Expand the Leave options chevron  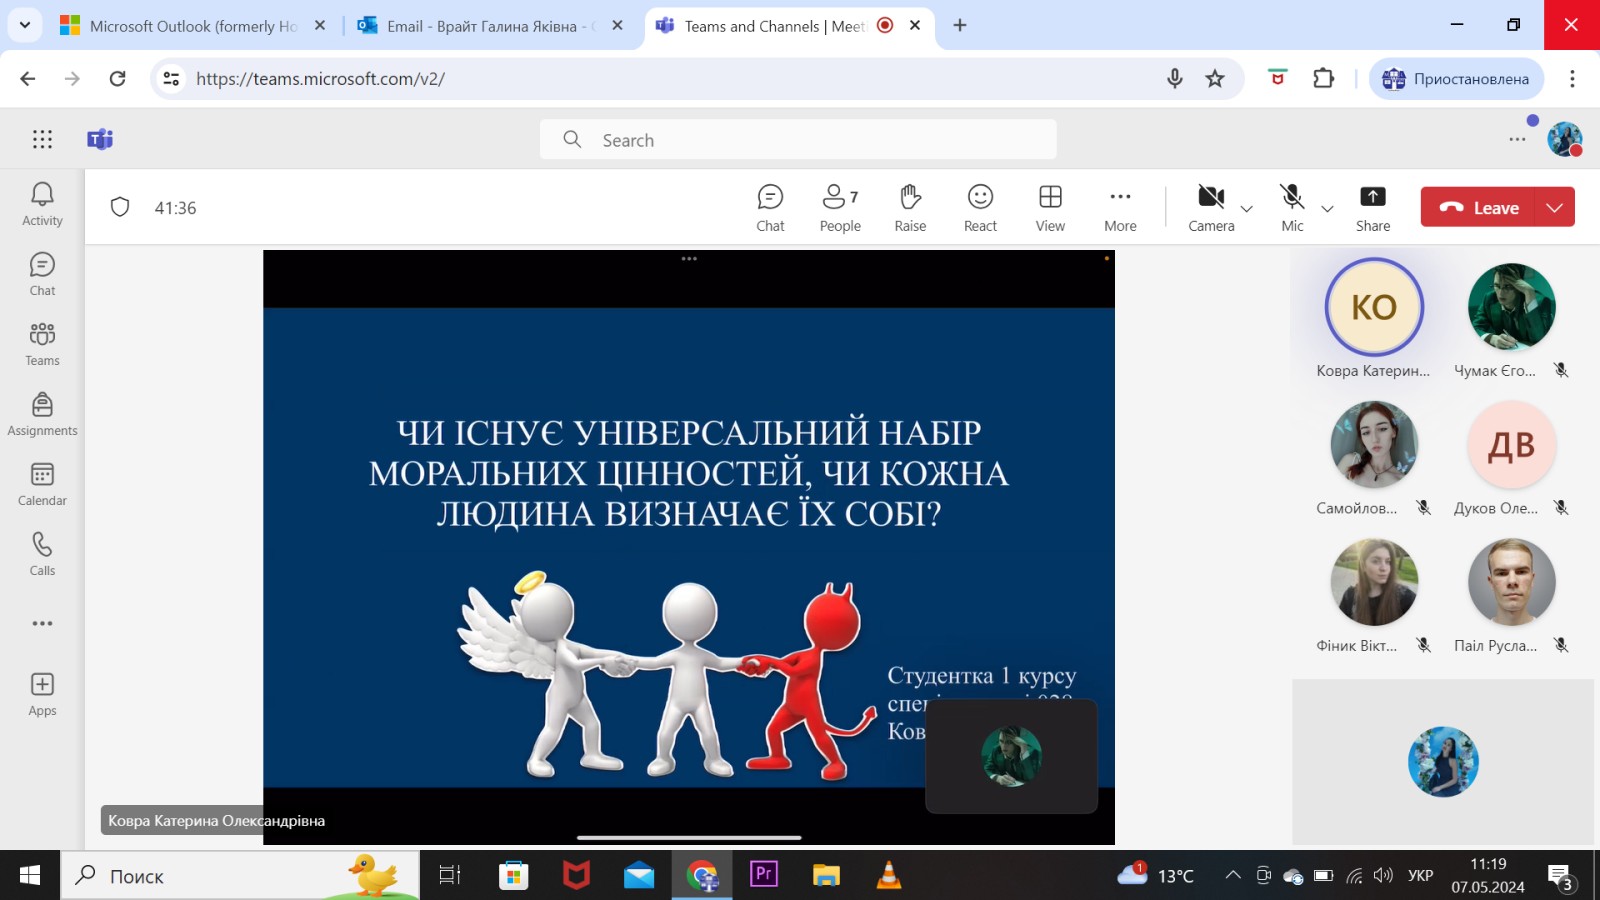1554,207
